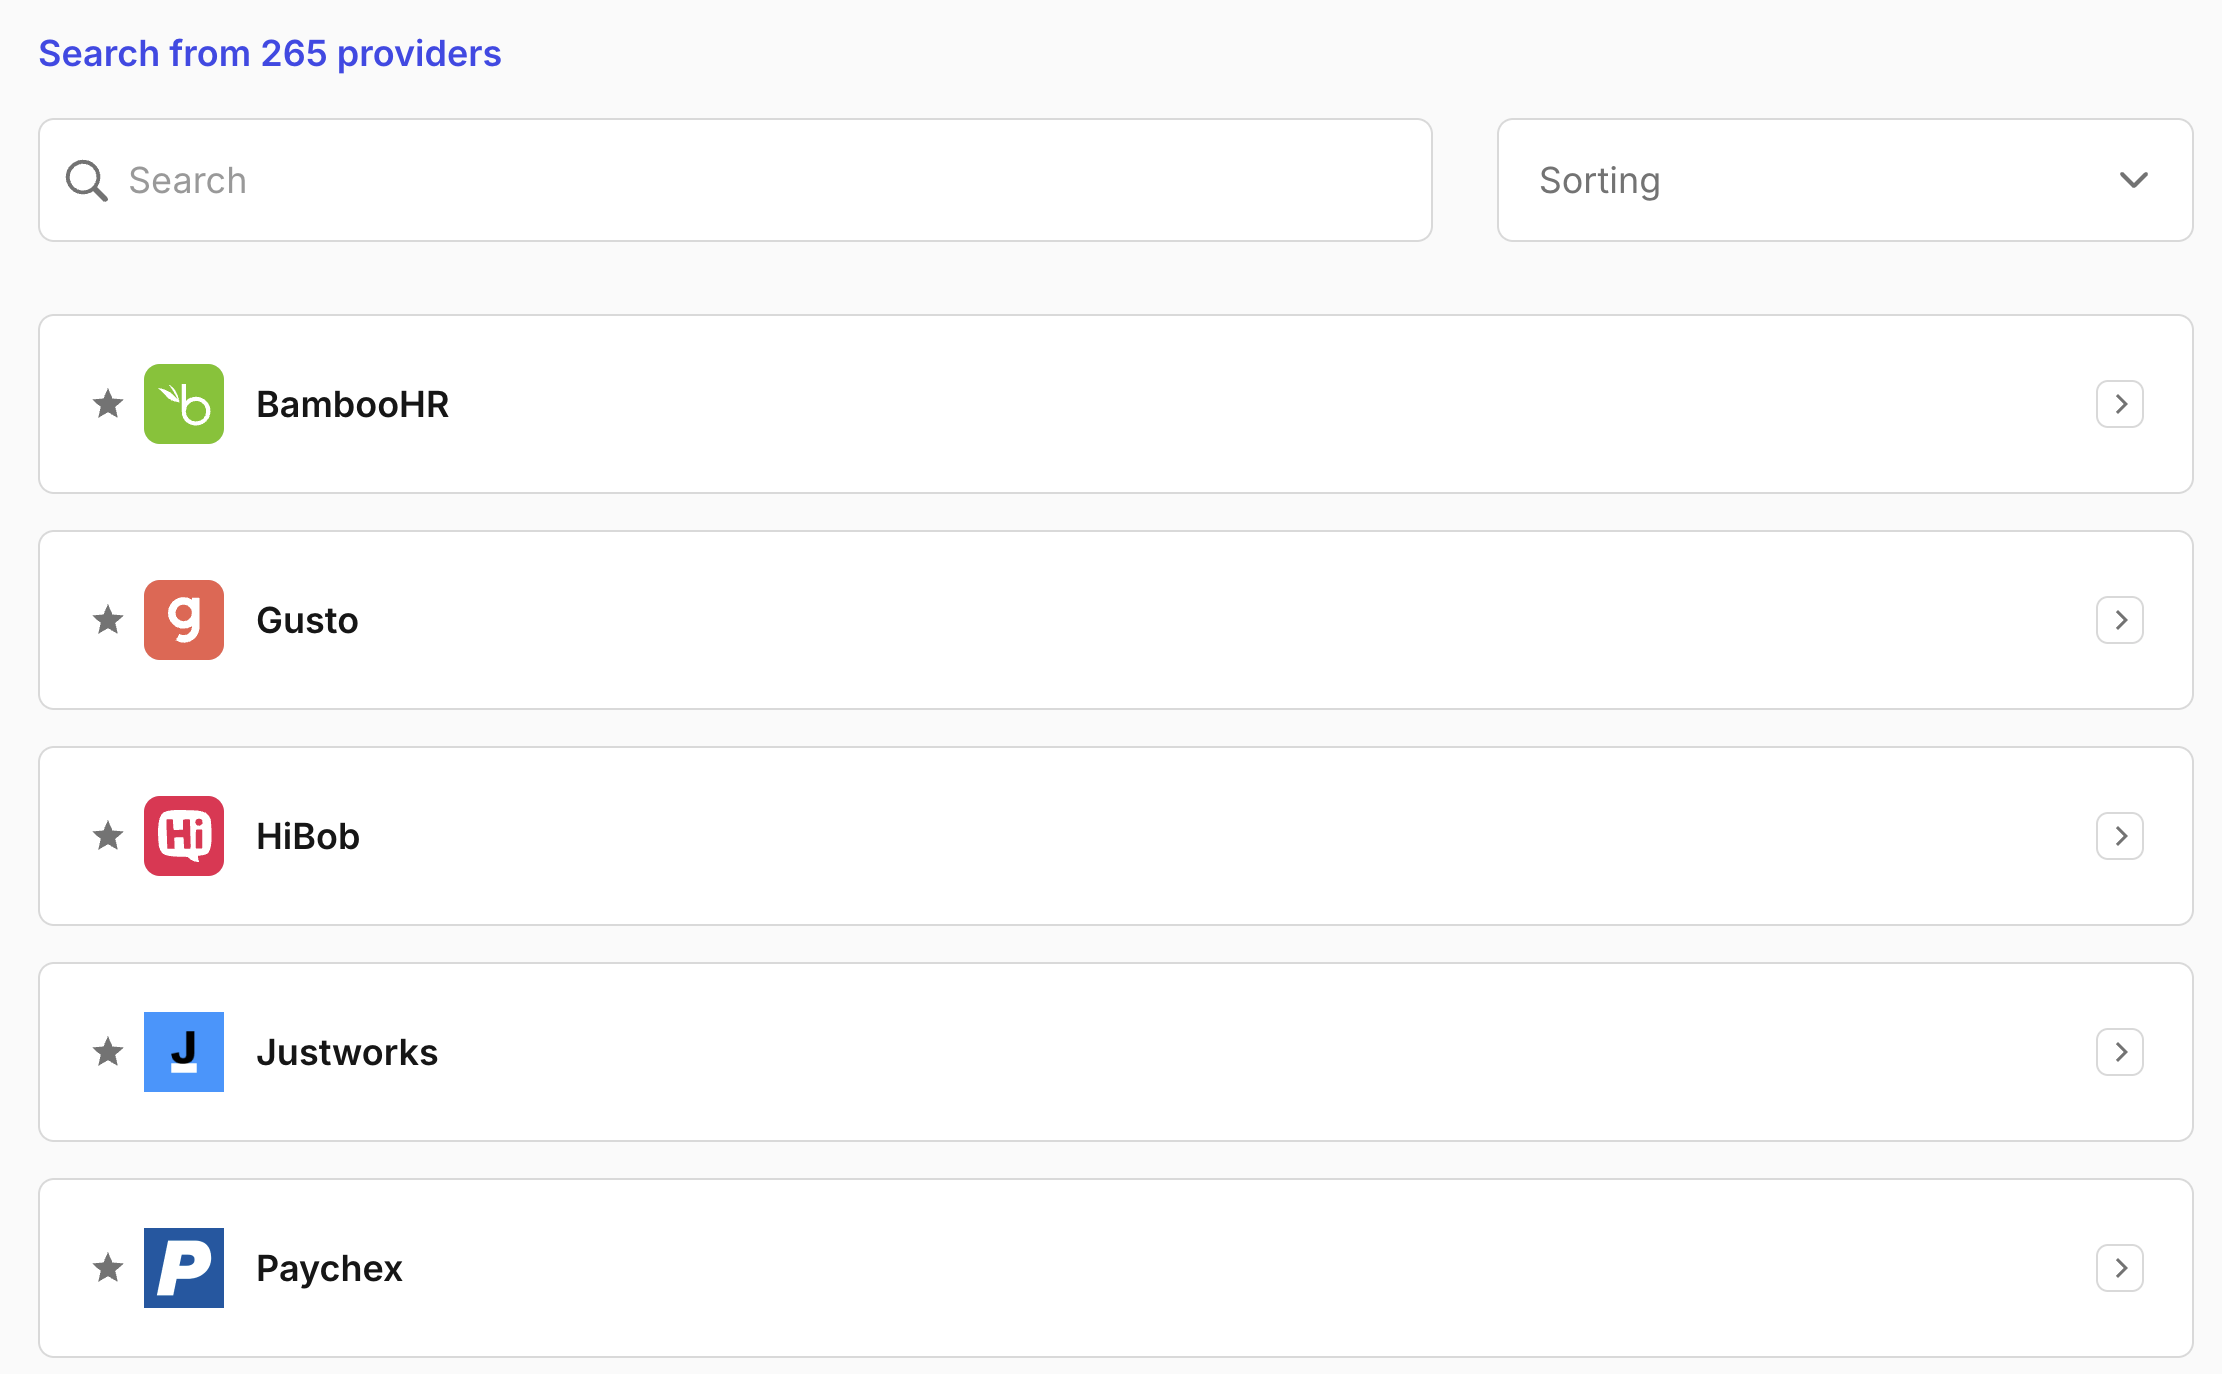Click the Paychex logo icon

point(184,1268)
